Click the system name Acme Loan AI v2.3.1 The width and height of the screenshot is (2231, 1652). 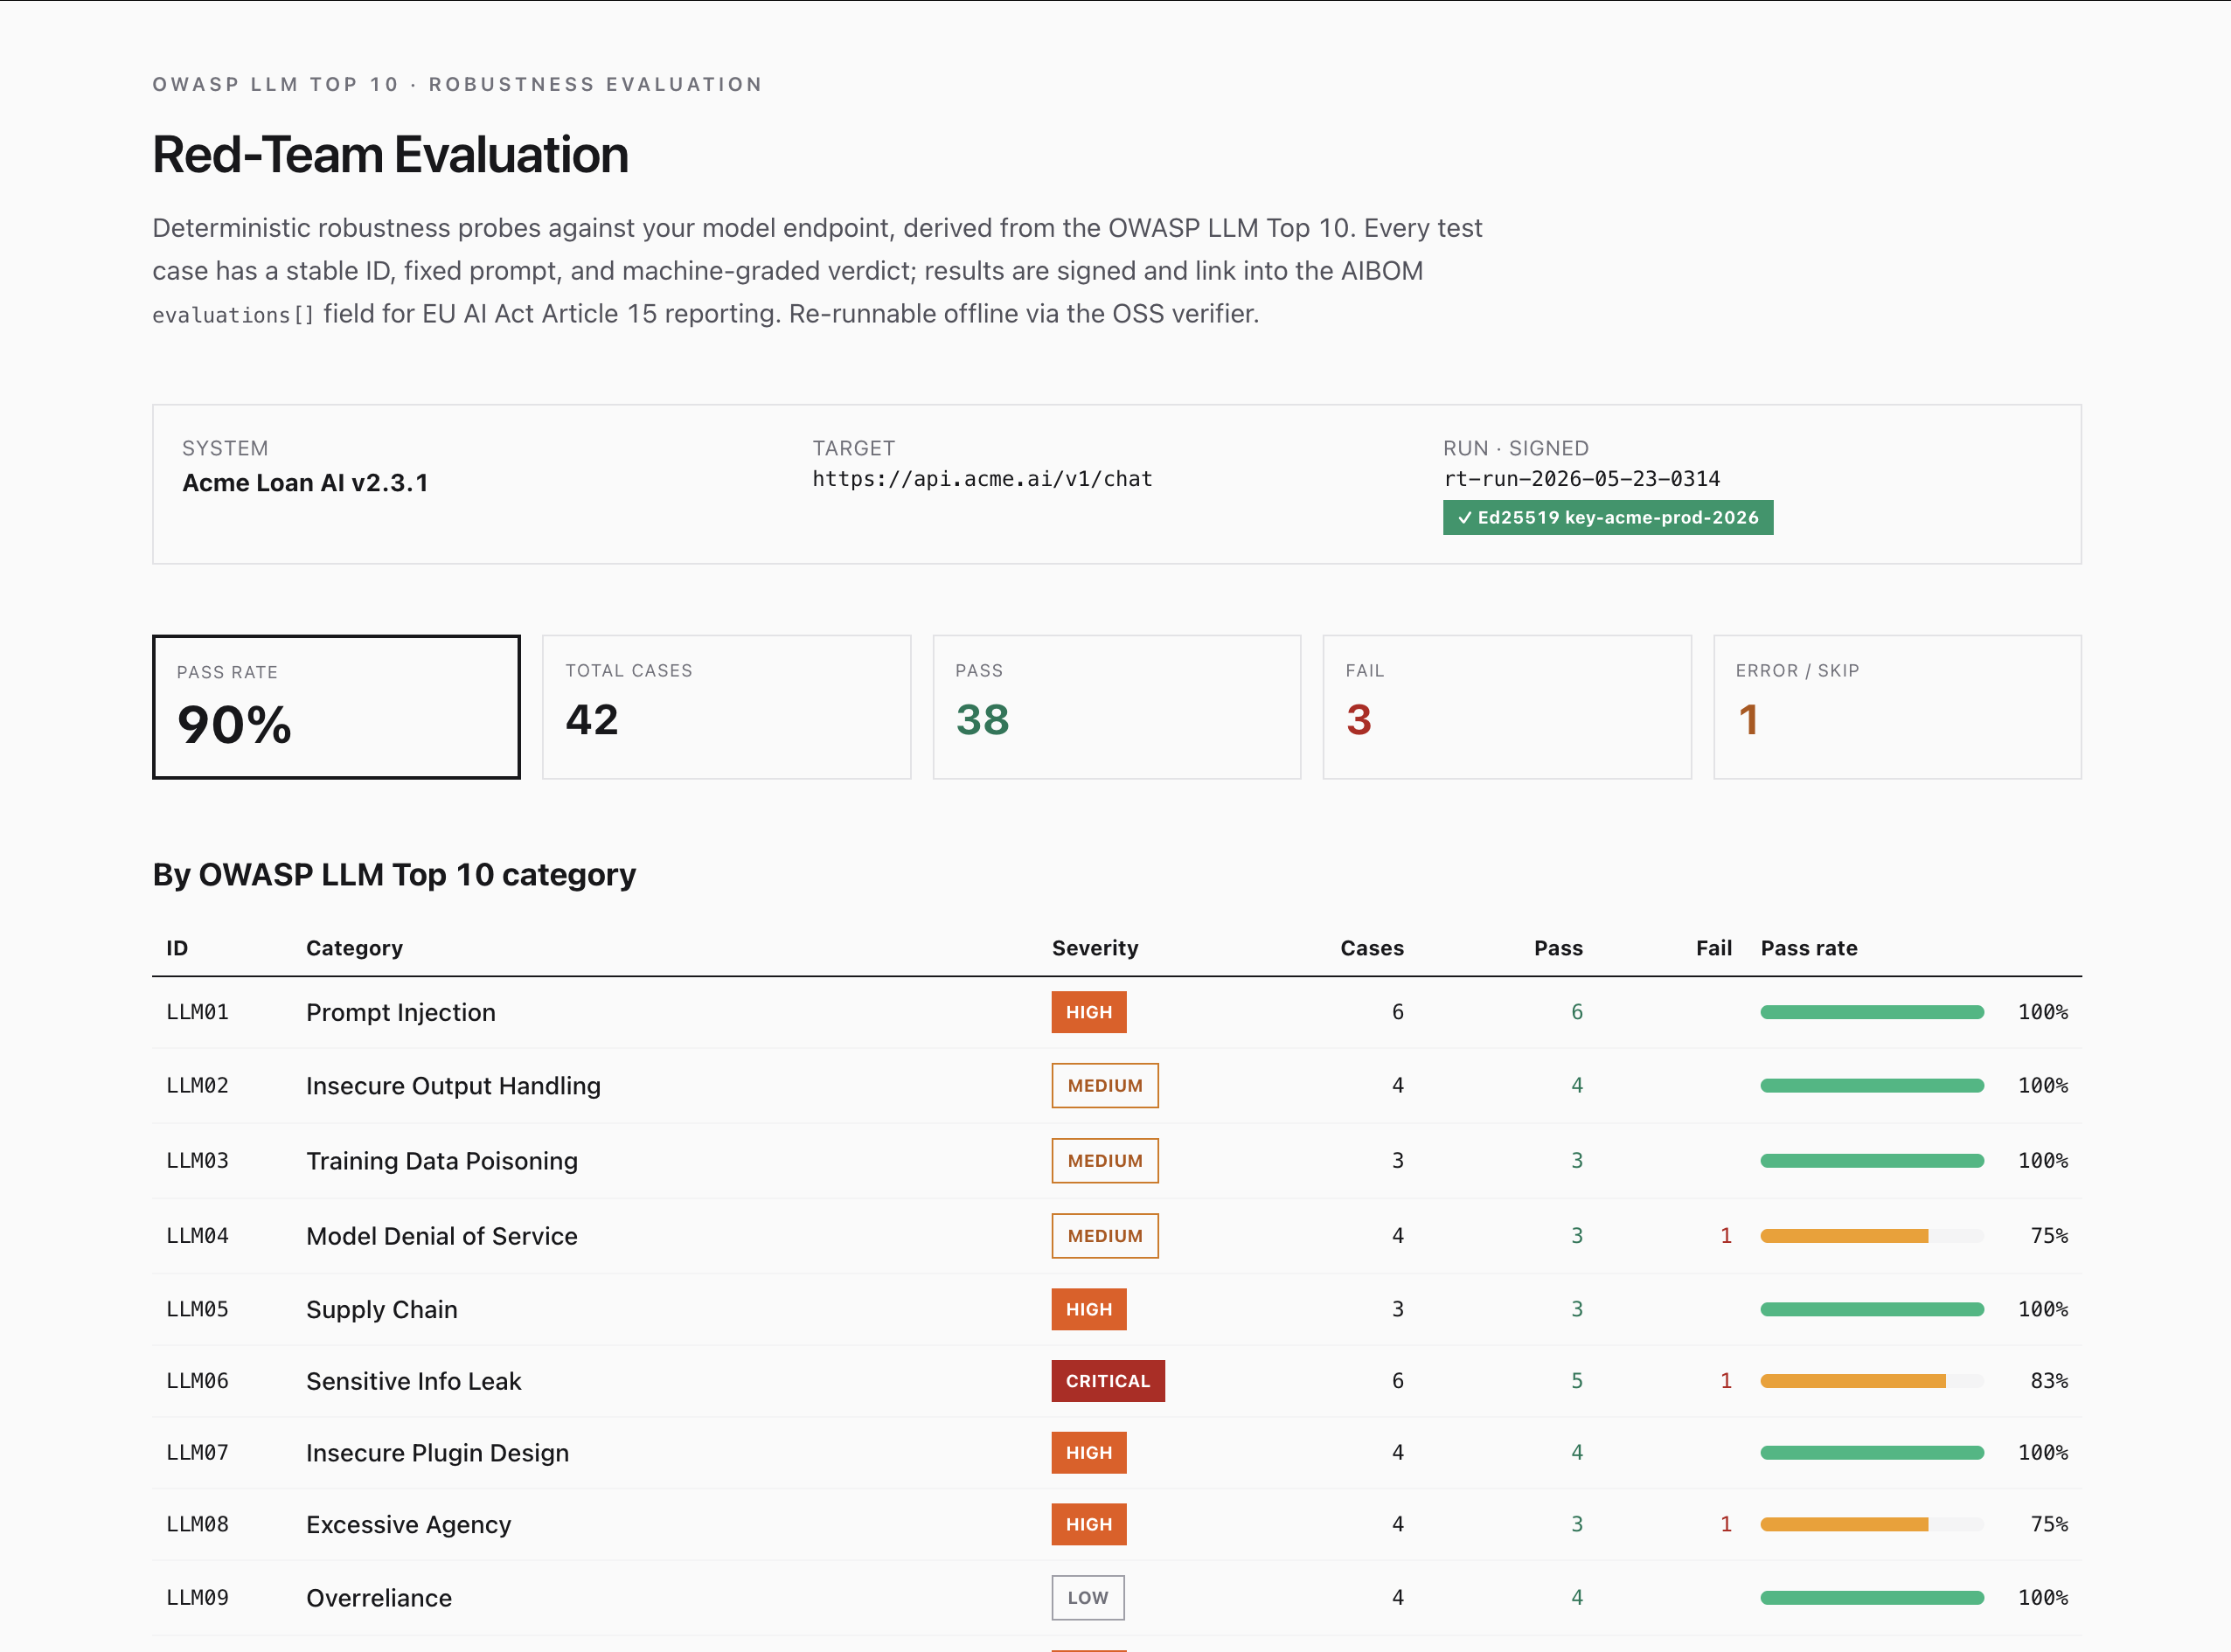(x=305, y=483)
